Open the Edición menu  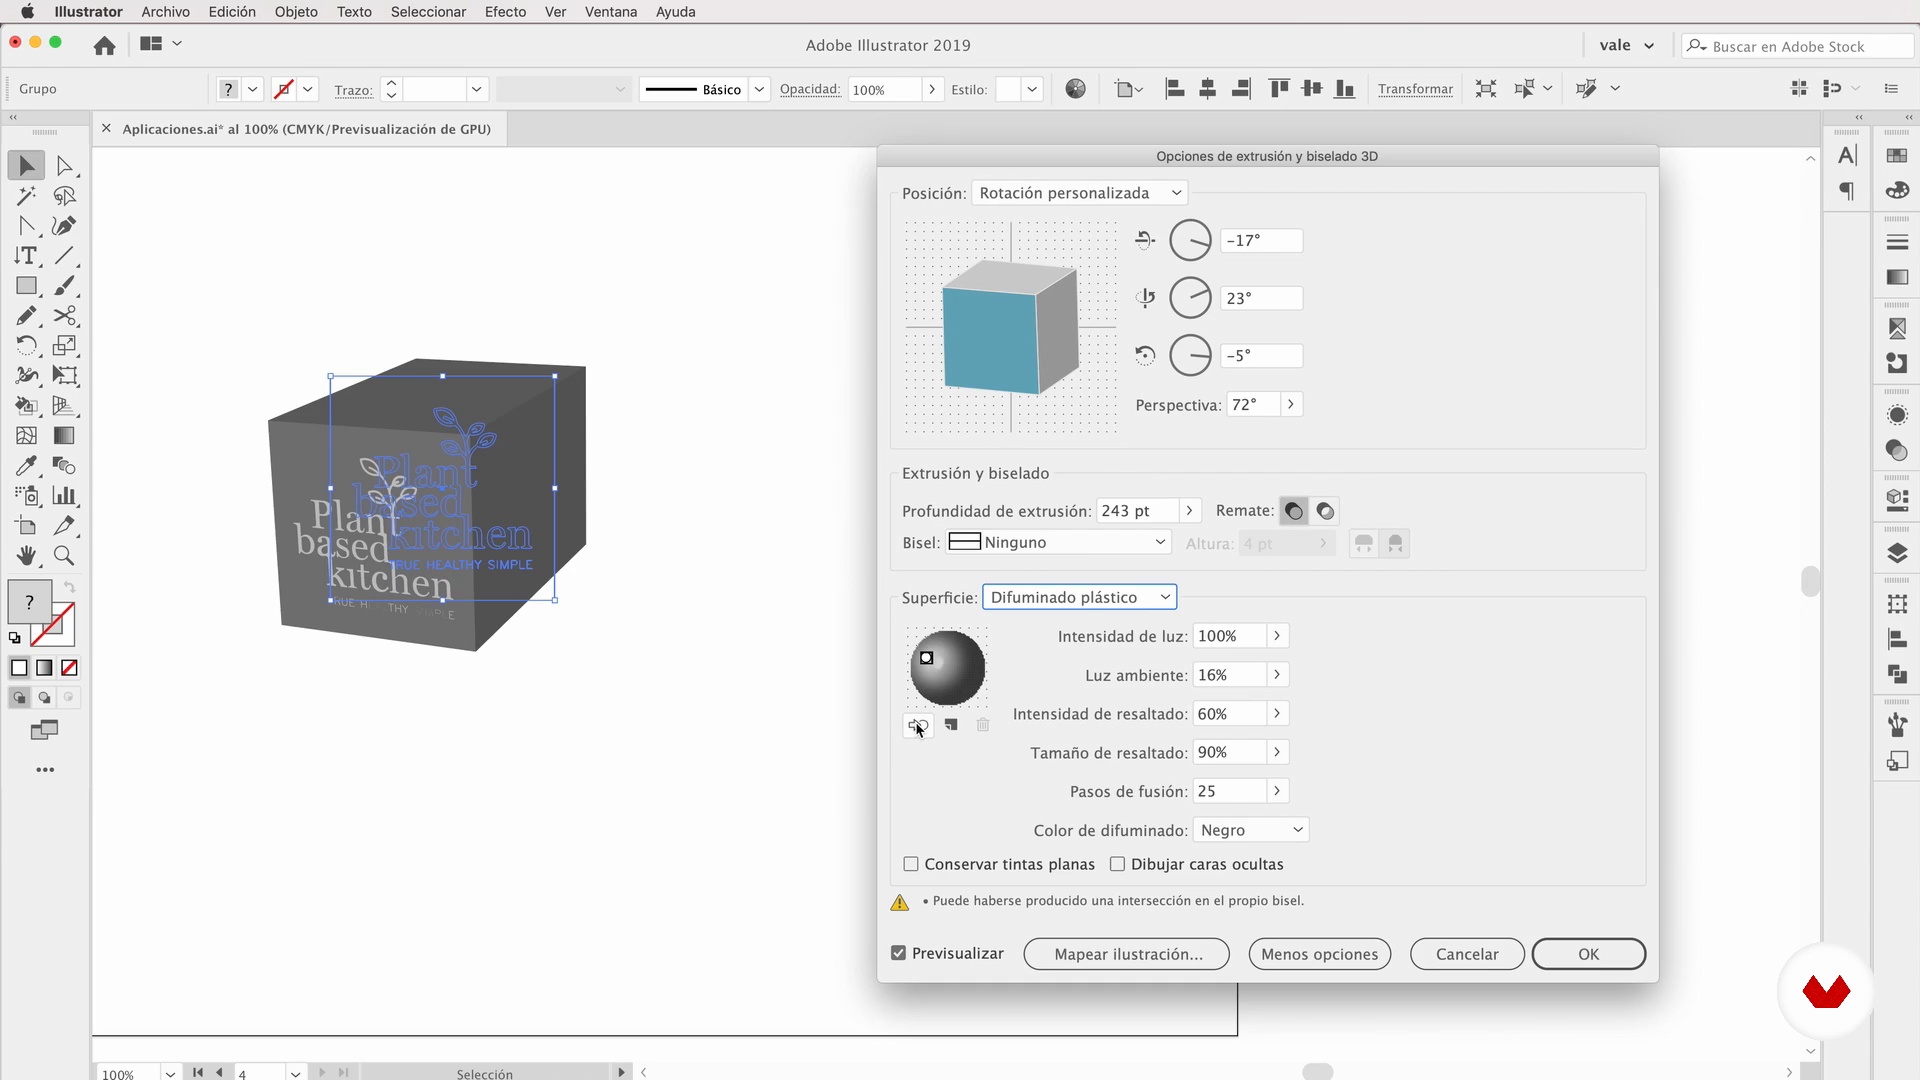[232, 12]
